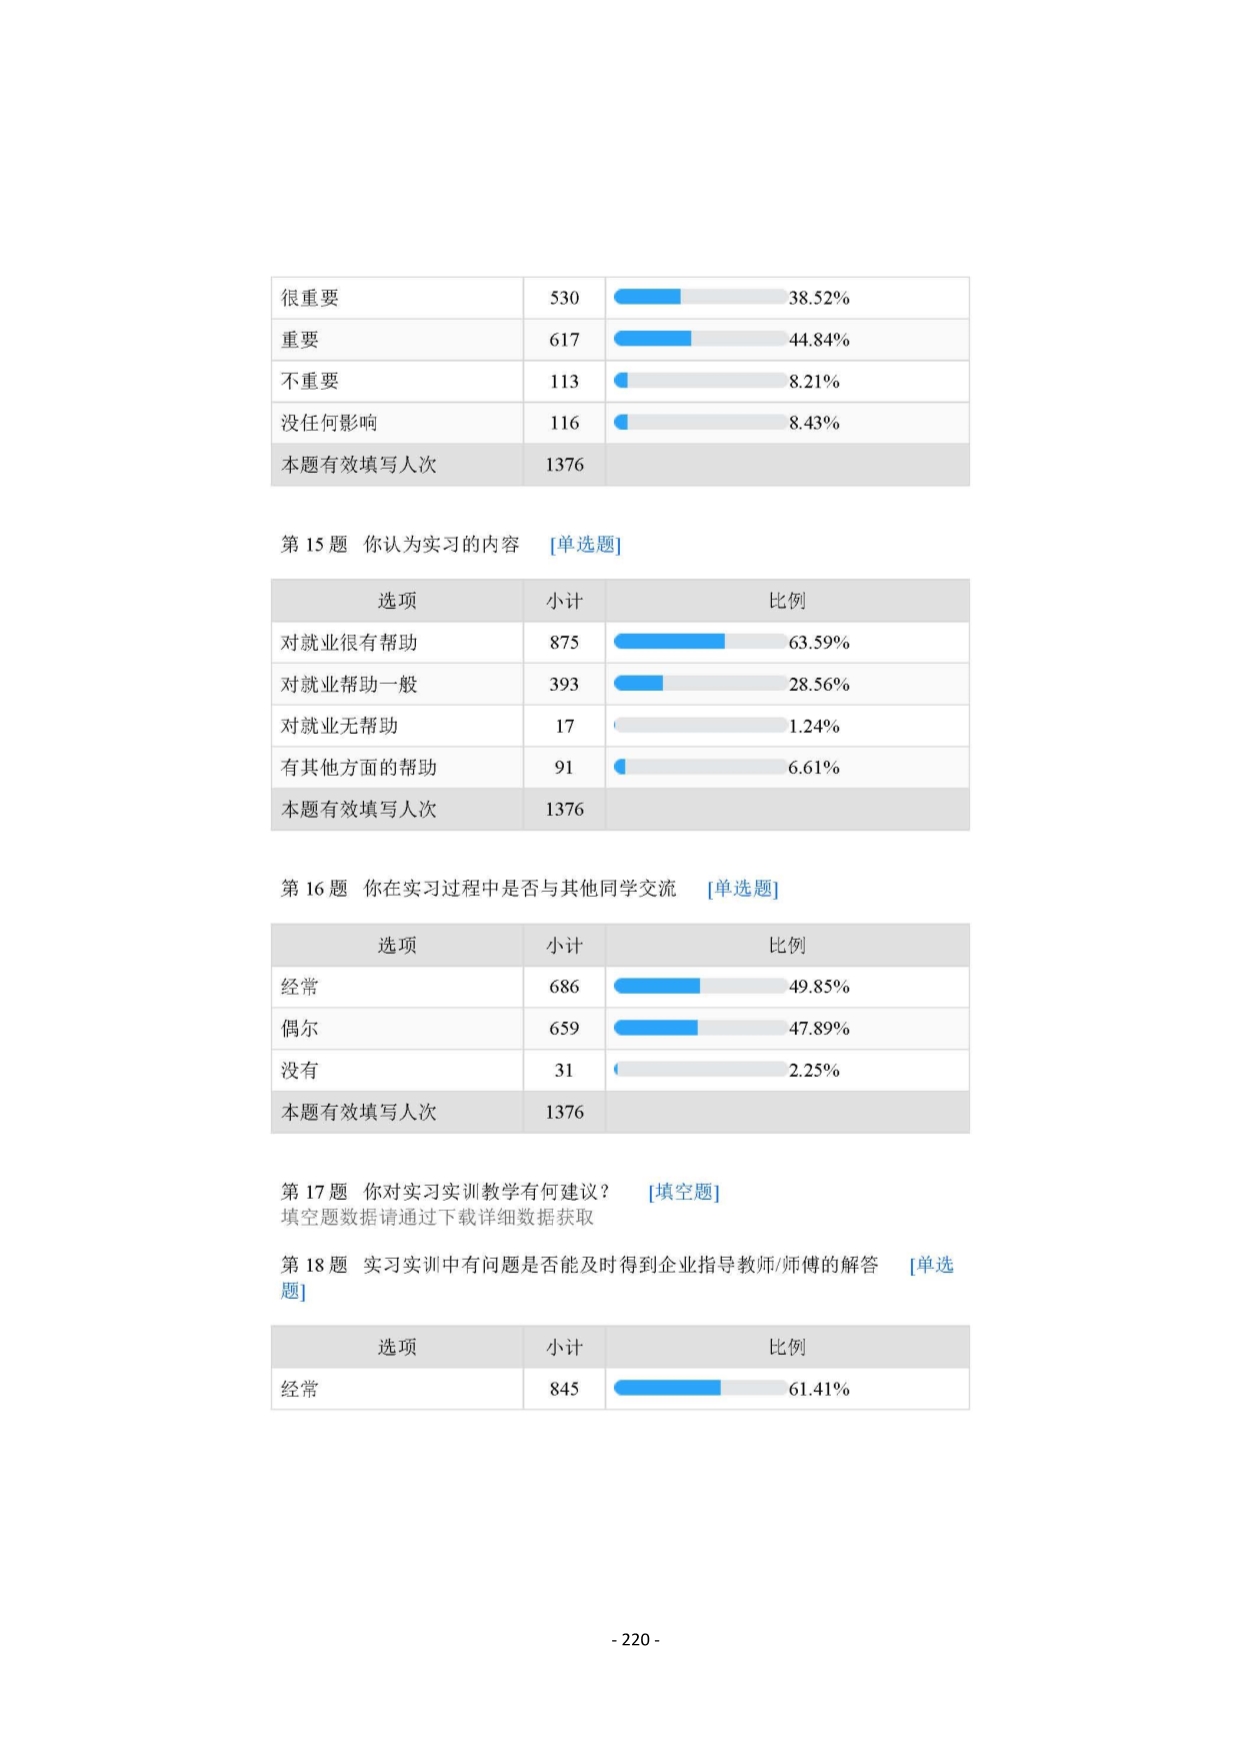The width and height of the screenshot is (1240, 1753).
Task: Click the 选项 header in question 18 table
Action: [x=397, y=1348]
